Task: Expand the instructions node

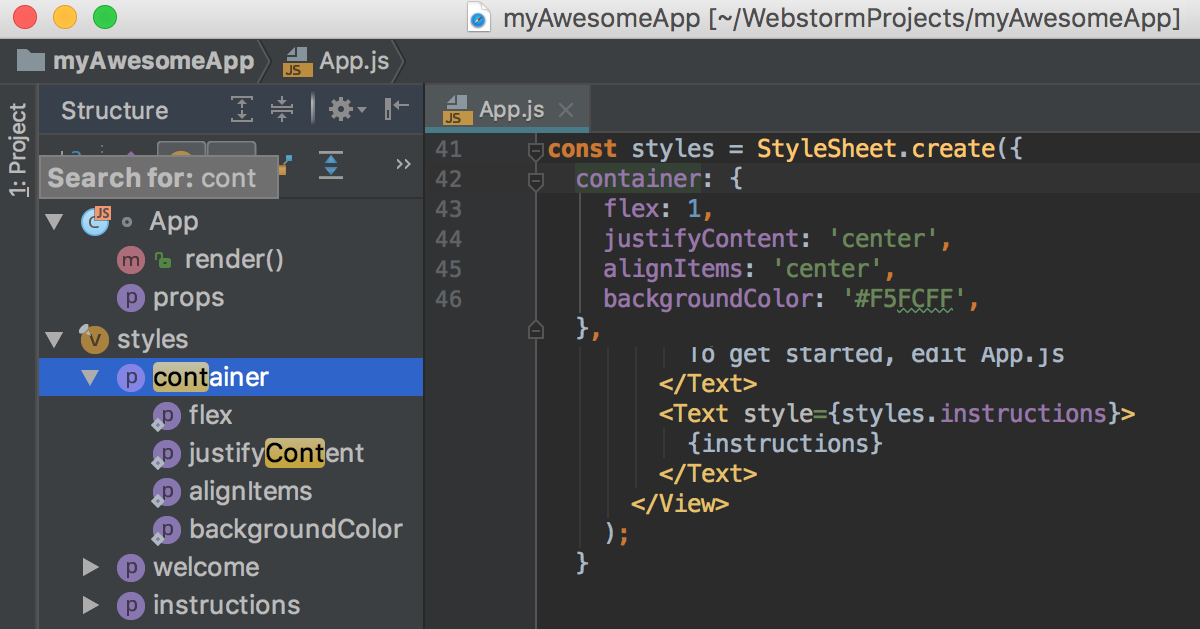Action: click(91, 606)
